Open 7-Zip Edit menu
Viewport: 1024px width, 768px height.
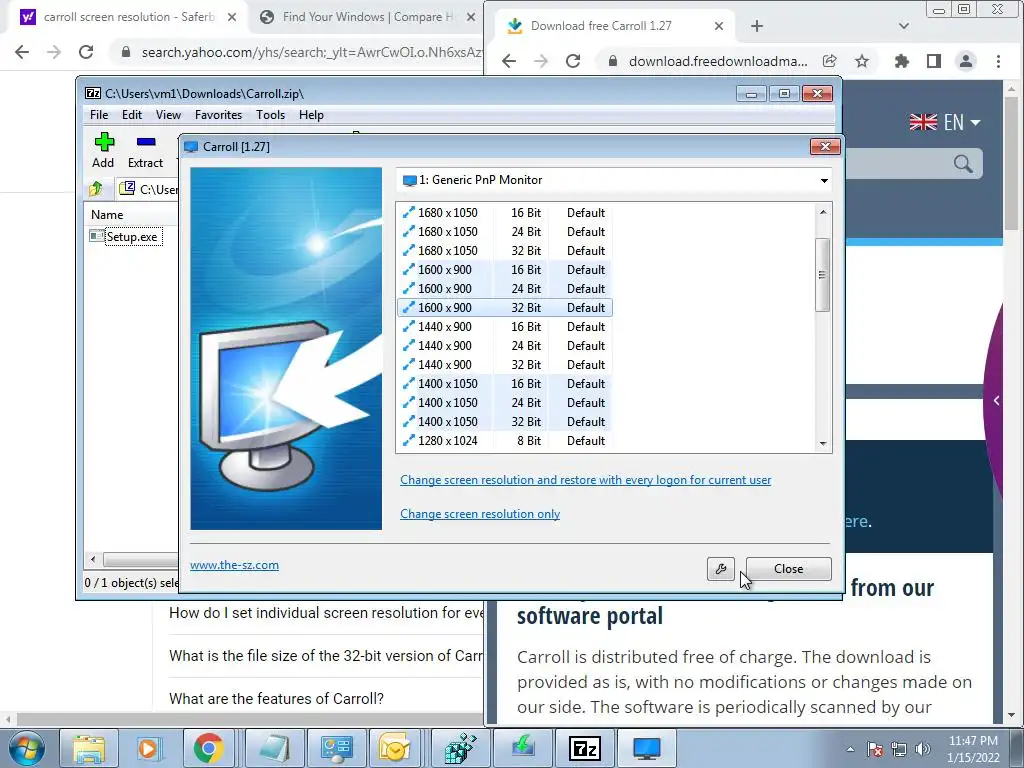[132, 115]
